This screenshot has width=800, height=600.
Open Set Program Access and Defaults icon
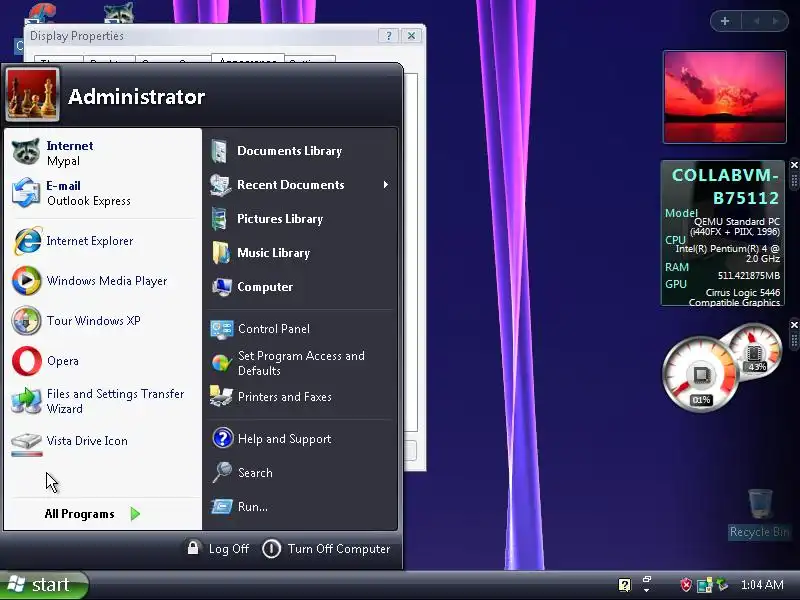pos(221,363)
